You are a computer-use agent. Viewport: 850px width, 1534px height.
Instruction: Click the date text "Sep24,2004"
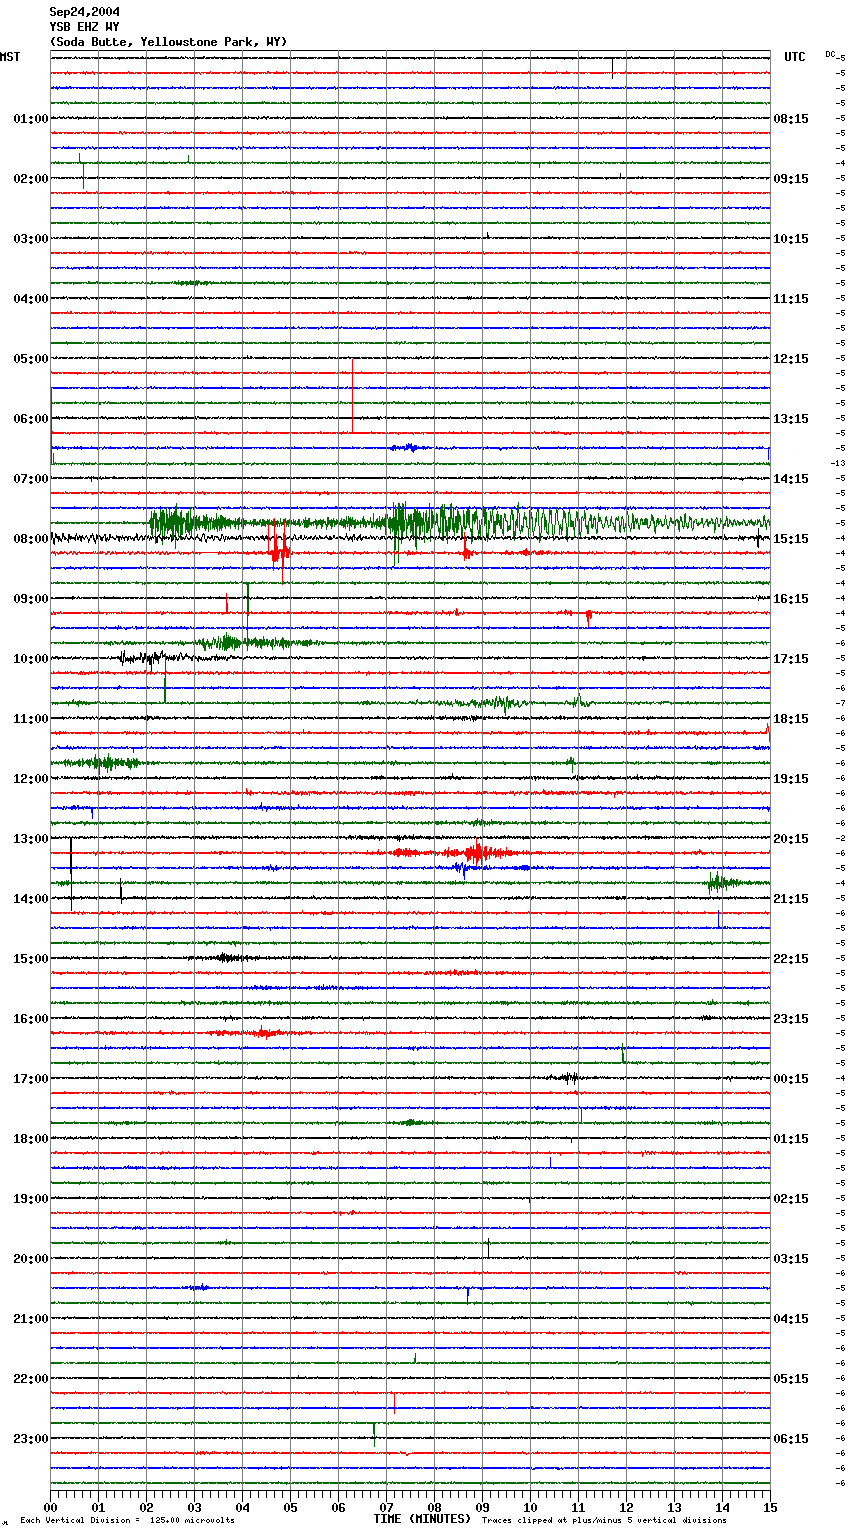(85, 12)
